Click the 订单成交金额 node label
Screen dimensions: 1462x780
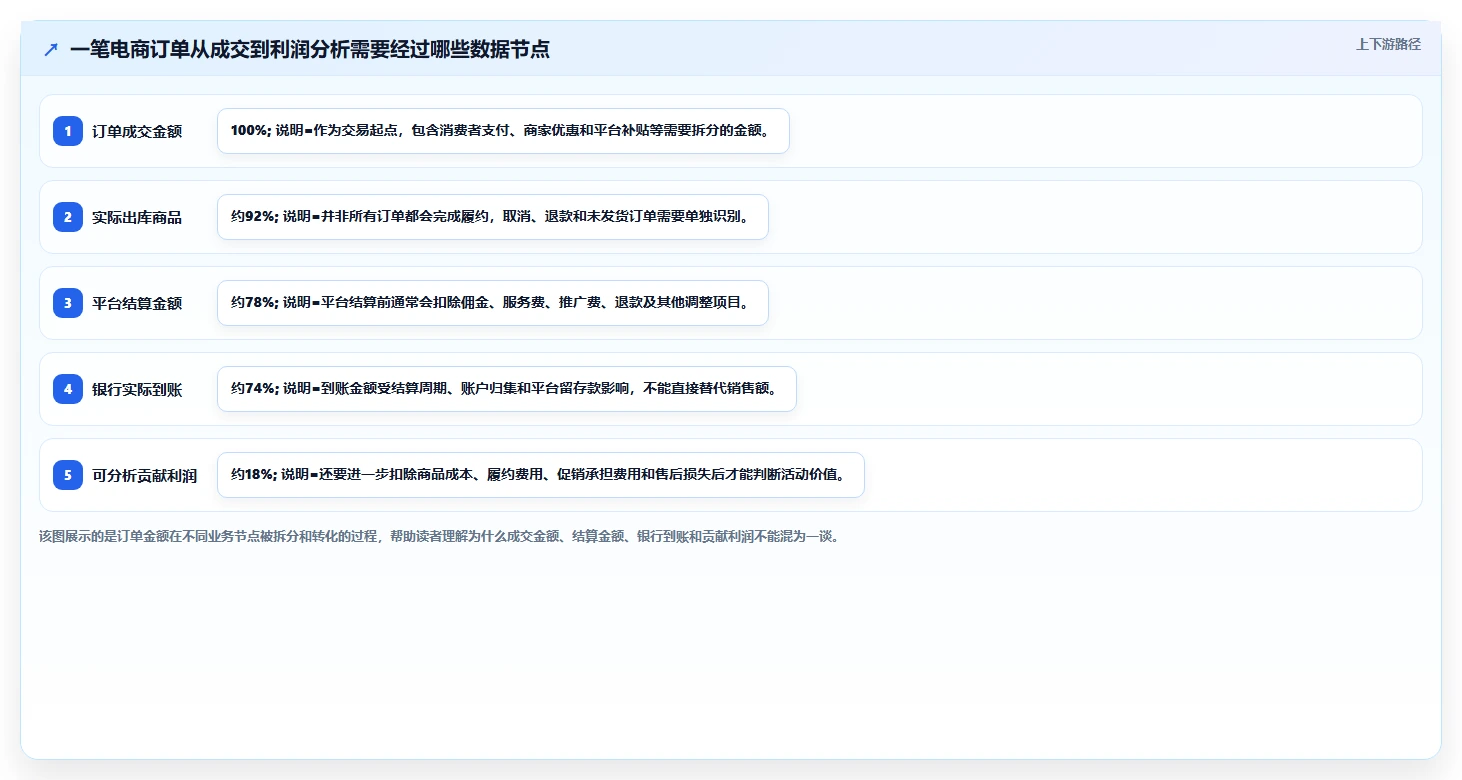click(x=137, y=131)
